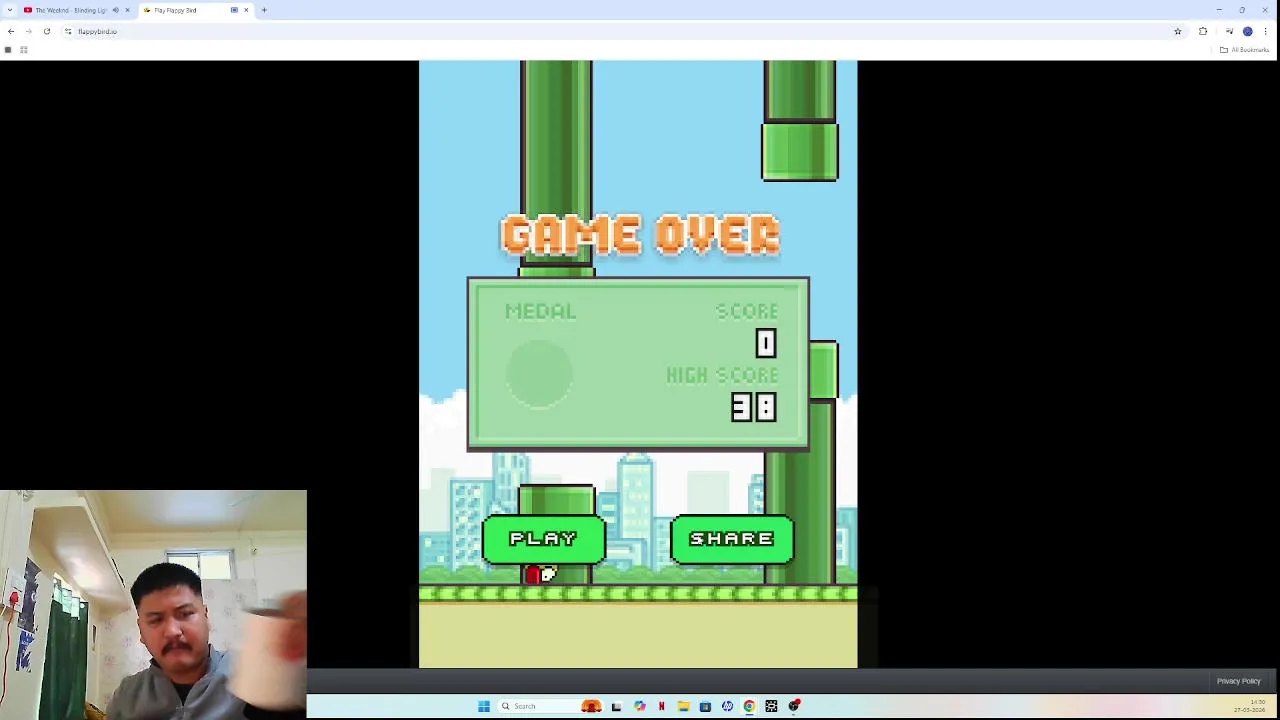This screenshot has width=1280, height=720.
Task: Click the PLAY button to restart
Action: pyautogui.click(x=543, y=539)
